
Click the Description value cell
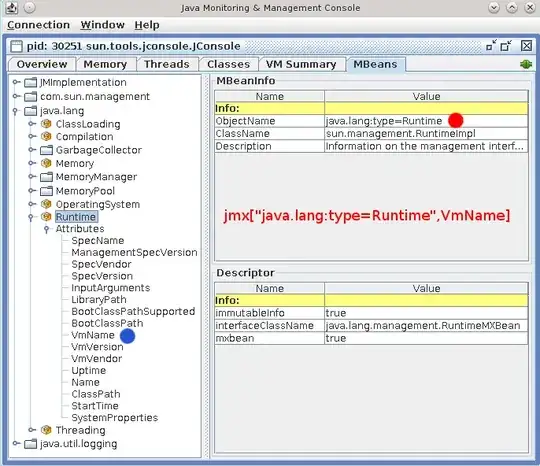(426, 146)
